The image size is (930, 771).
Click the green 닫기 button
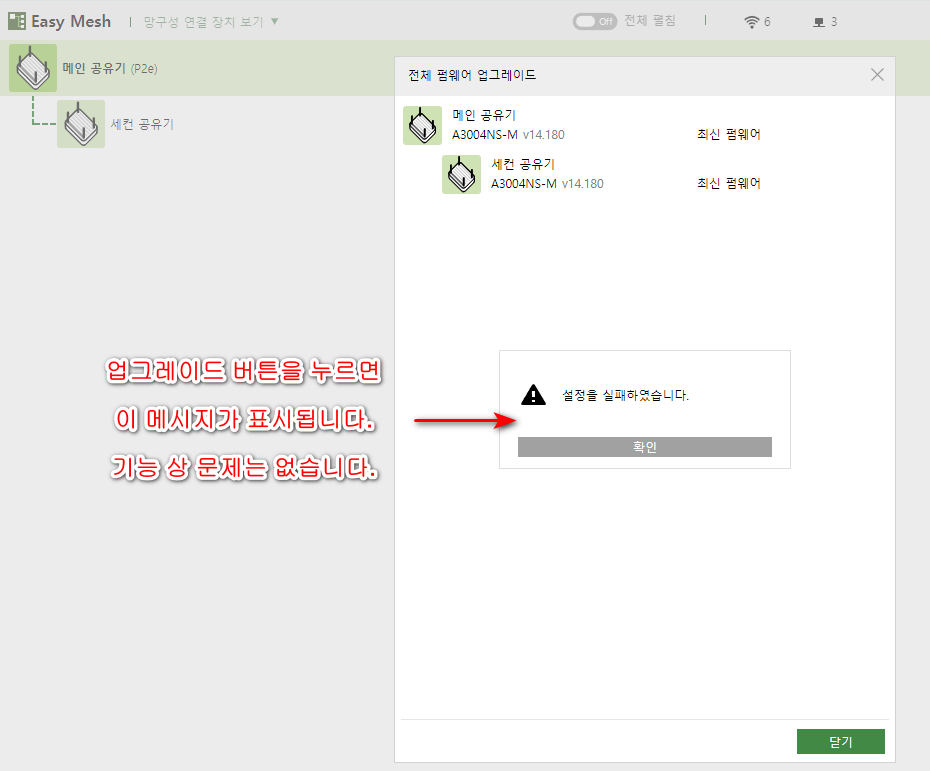(840, 741)
